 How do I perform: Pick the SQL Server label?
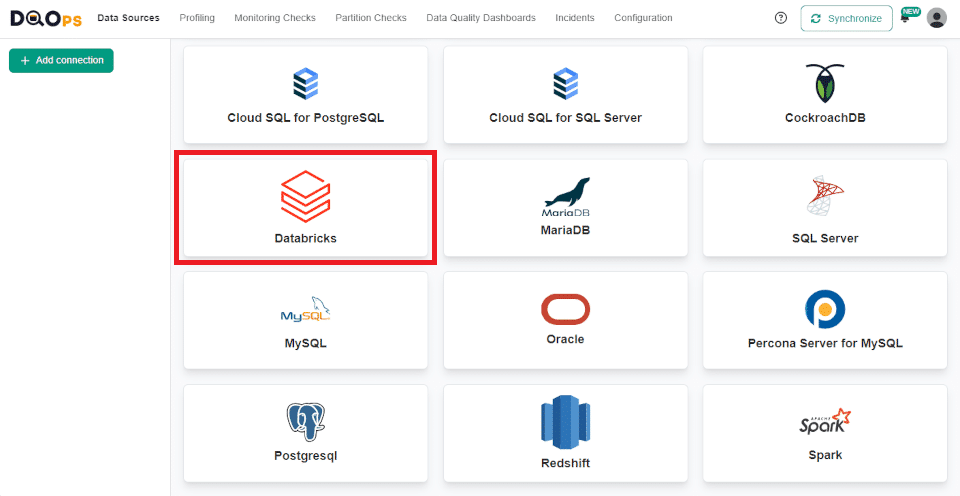[x=825, y=238]
